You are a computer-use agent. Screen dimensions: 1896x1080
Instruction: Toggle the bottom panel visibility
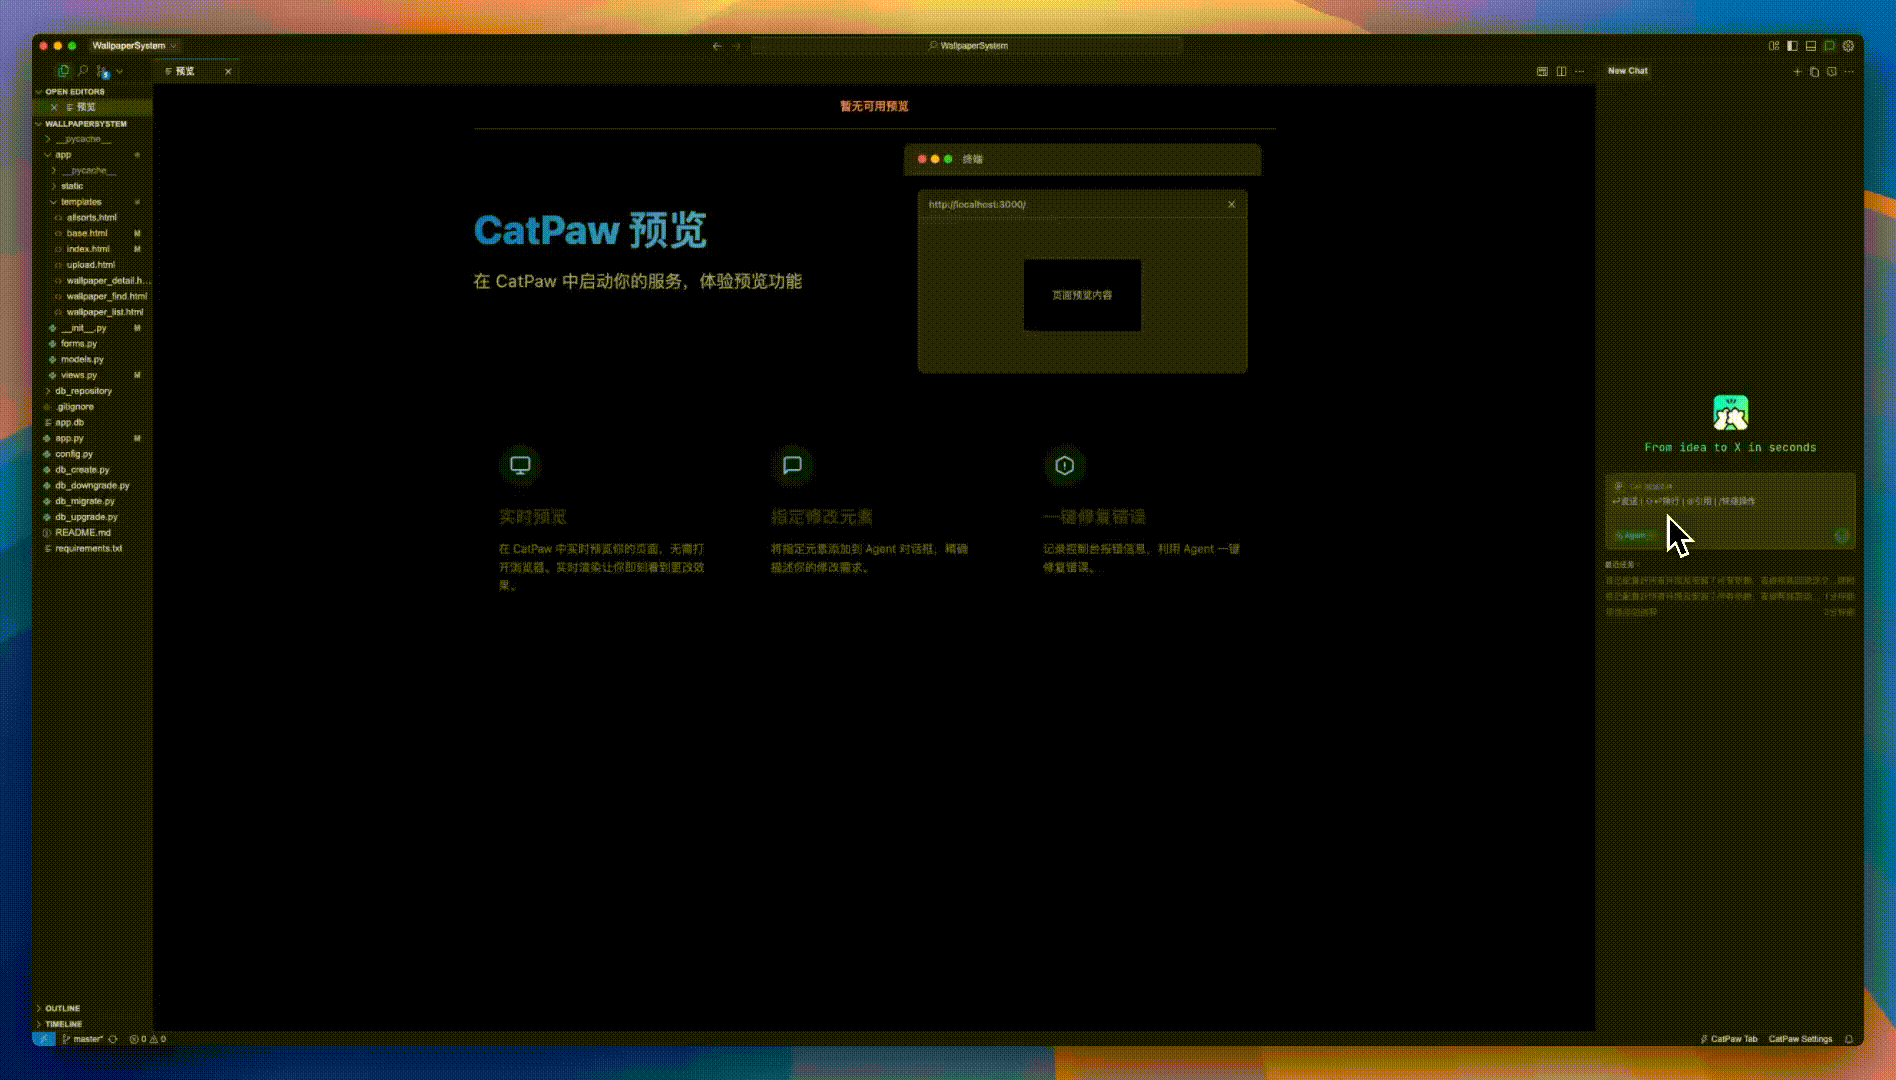[x=1811, y=46]
